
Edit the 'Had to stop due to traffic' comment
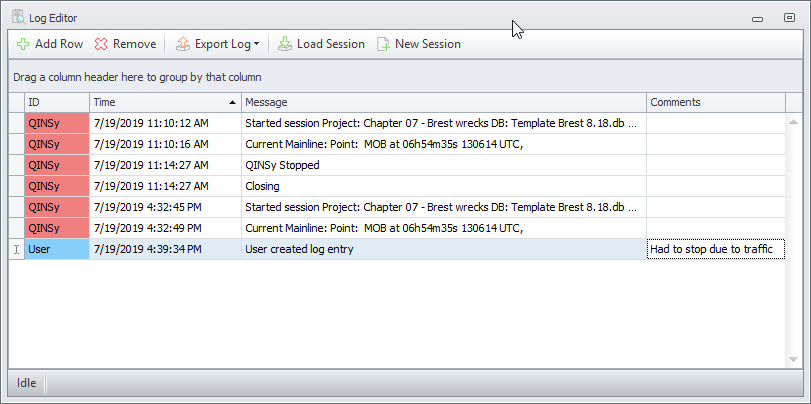pyautogui.click(x=715, y=250)
